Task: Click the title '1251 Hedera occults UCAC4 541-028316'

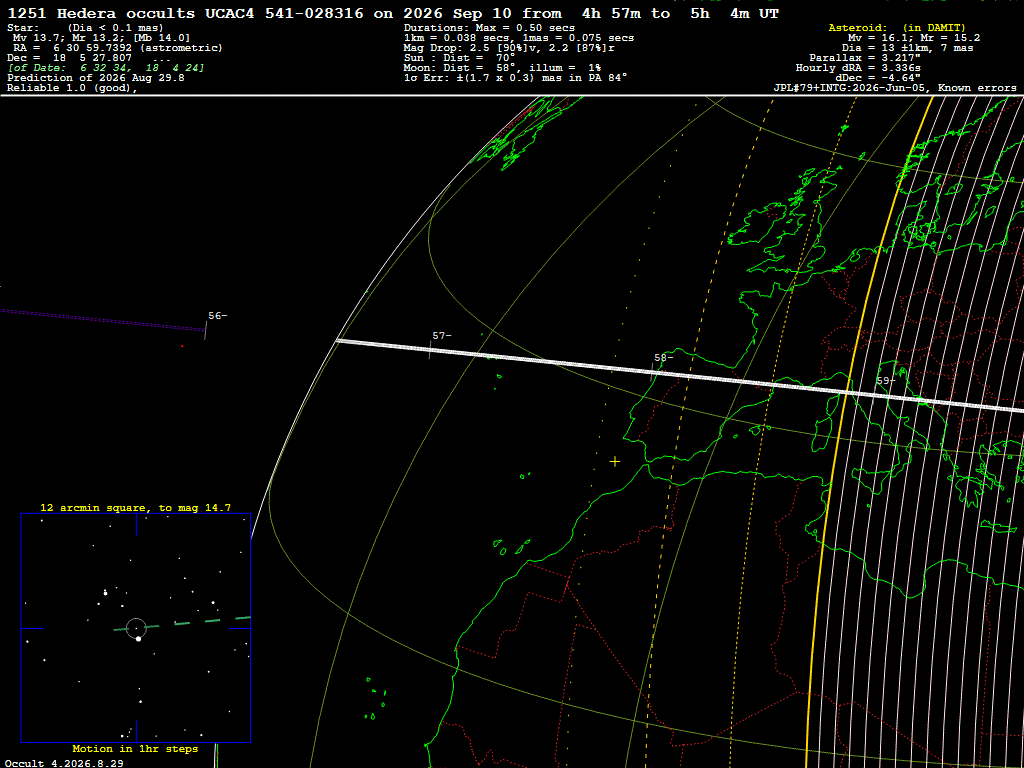Action: (x=185, y=14)
